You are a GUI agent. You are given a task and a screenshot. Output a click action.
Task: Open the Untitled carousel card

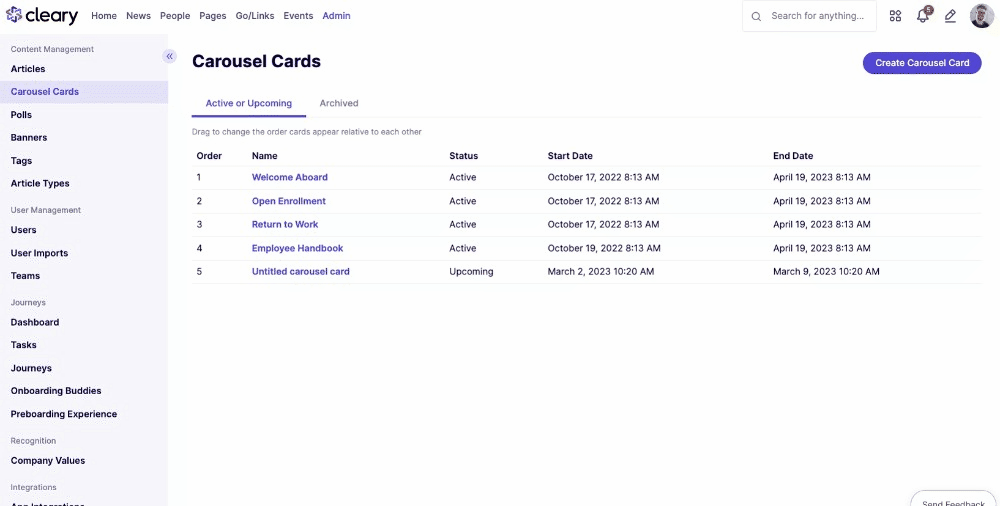pos(301,272)
